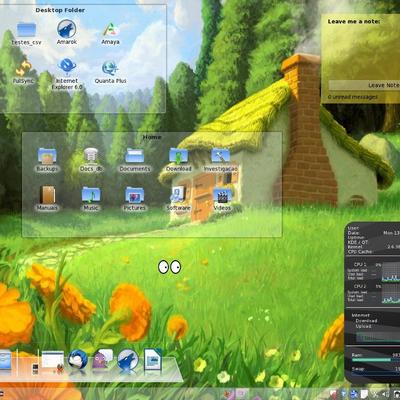
Task: Click the 'Desktop Folder' widget title
Action: [x=60, y=10]
